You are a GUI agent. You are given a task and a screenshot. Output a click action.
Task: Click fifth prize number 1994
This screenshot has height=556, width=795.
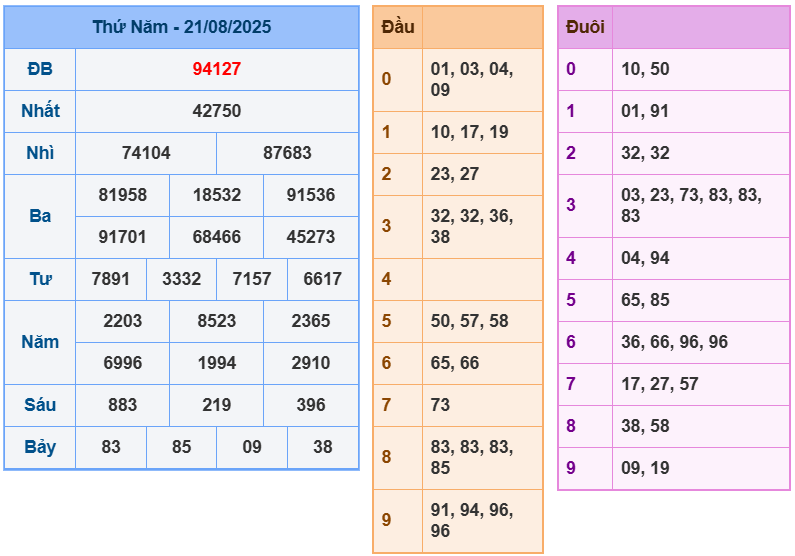tap(217, 363)
